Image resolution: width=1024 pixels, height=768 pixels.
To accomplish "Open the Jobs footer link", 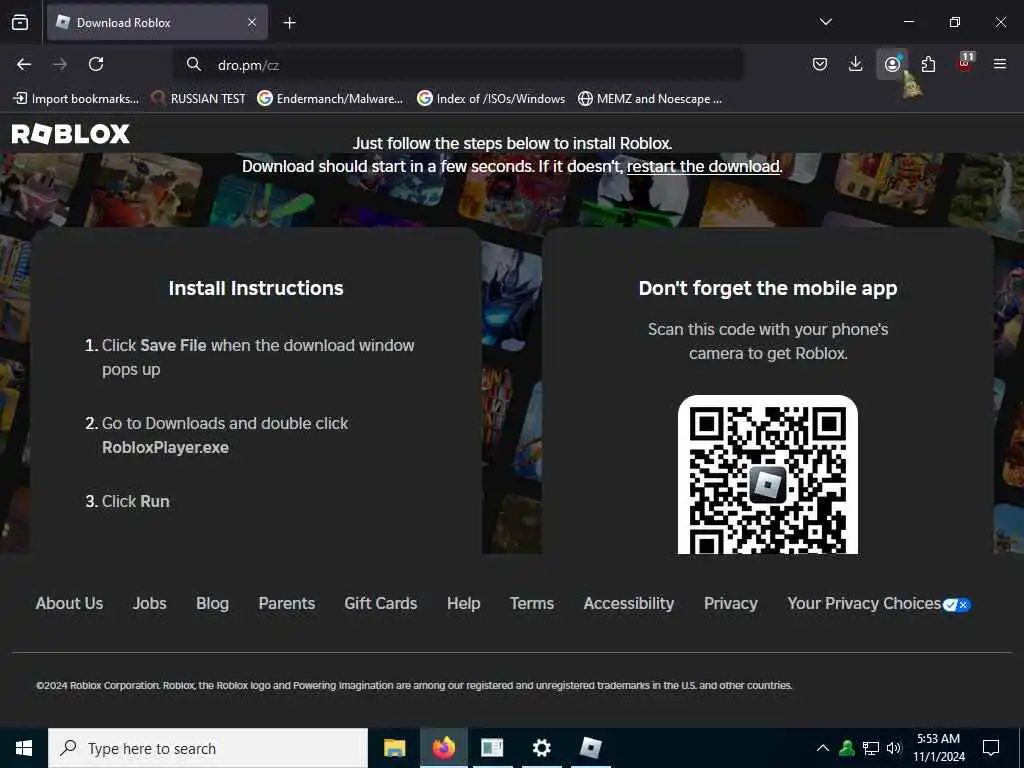I will point(150,603).
